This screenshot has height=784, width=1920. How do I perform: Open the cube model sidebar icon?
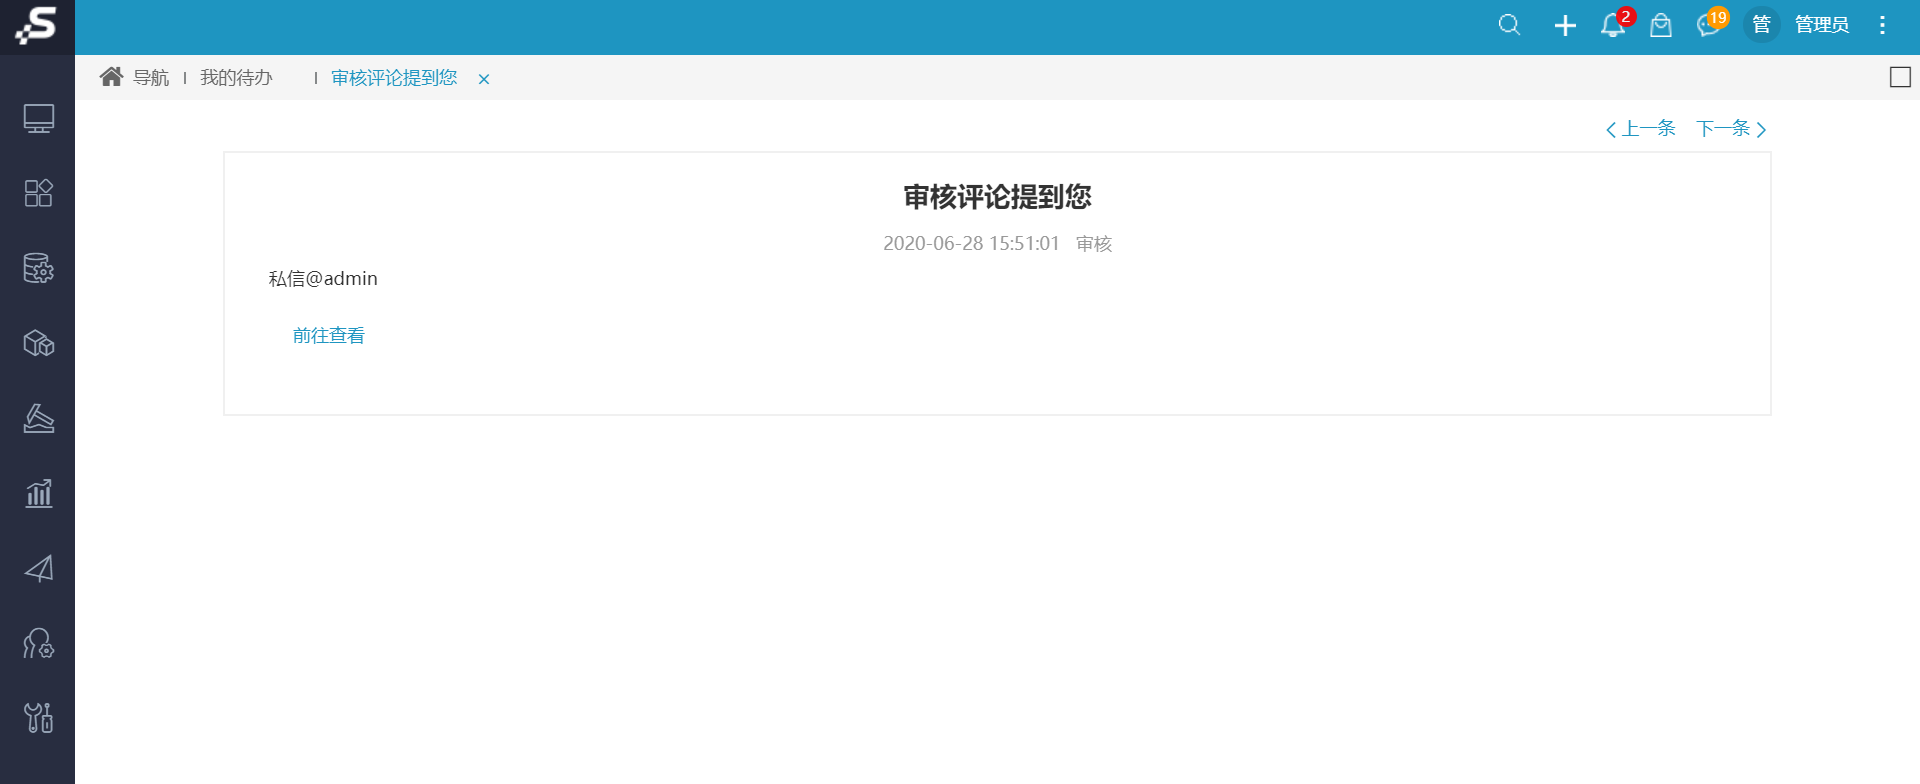tap(38, 343)
